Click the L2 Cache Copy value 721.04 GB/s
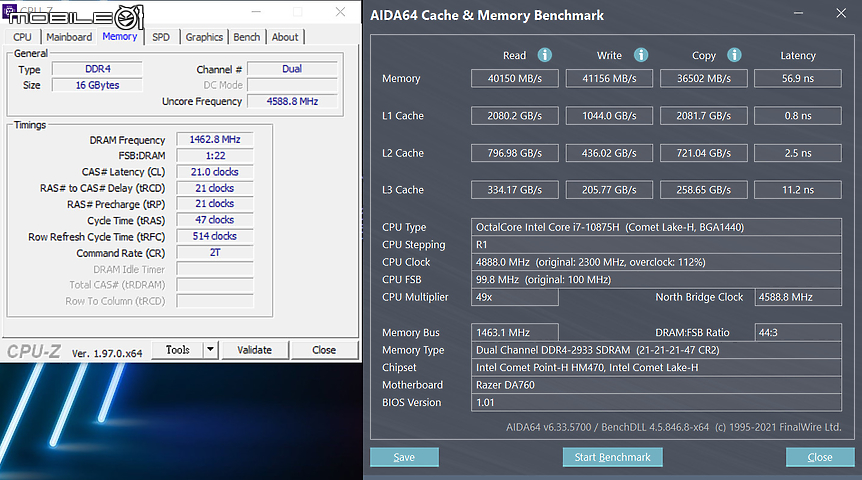The height and width of the screenshot is (480, 862). coord(704,153)
